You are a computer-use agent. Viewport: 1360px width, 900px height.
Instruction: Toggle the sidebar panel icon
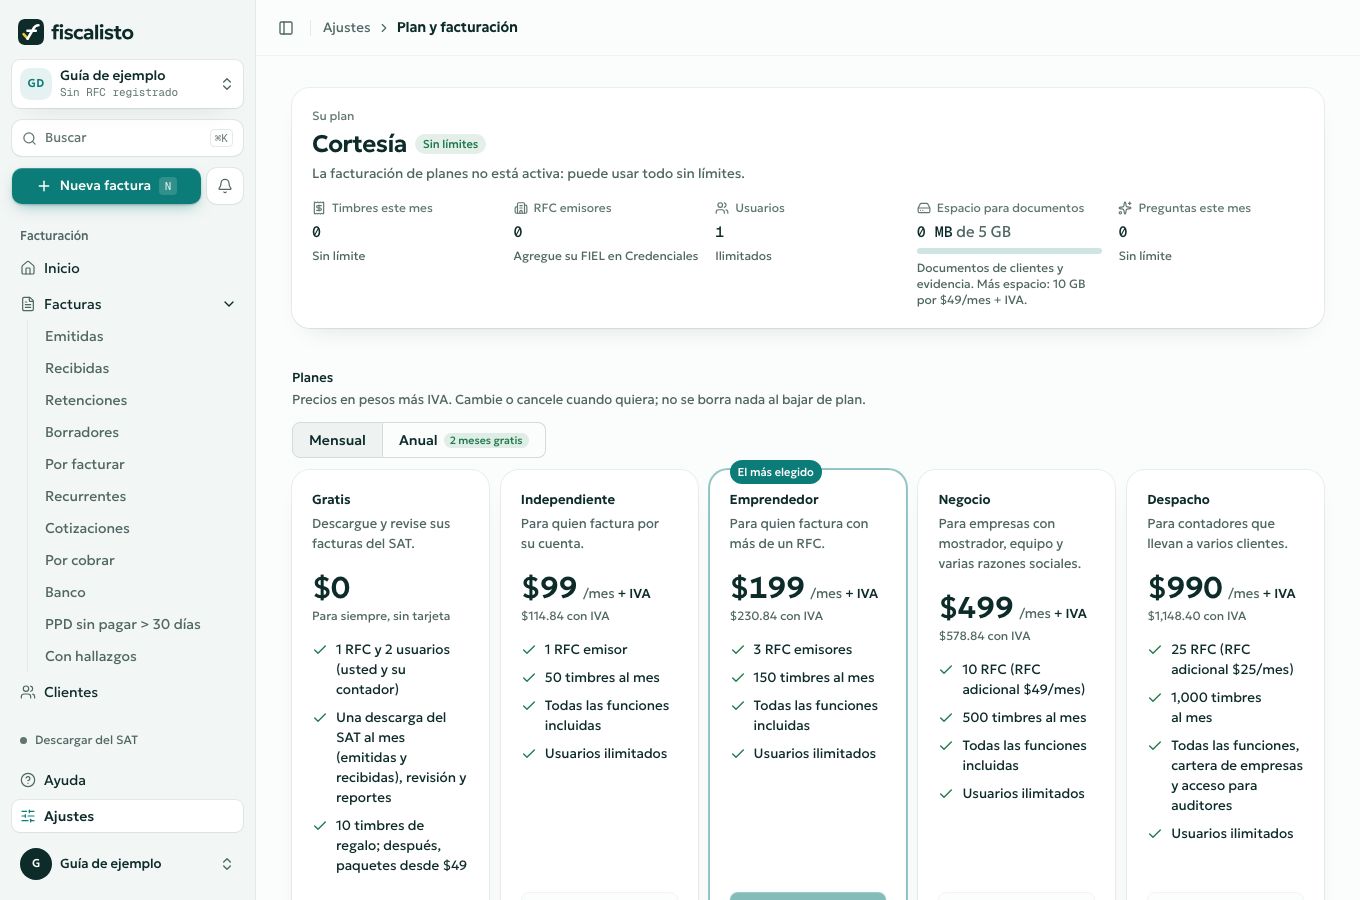coord(286,28)
